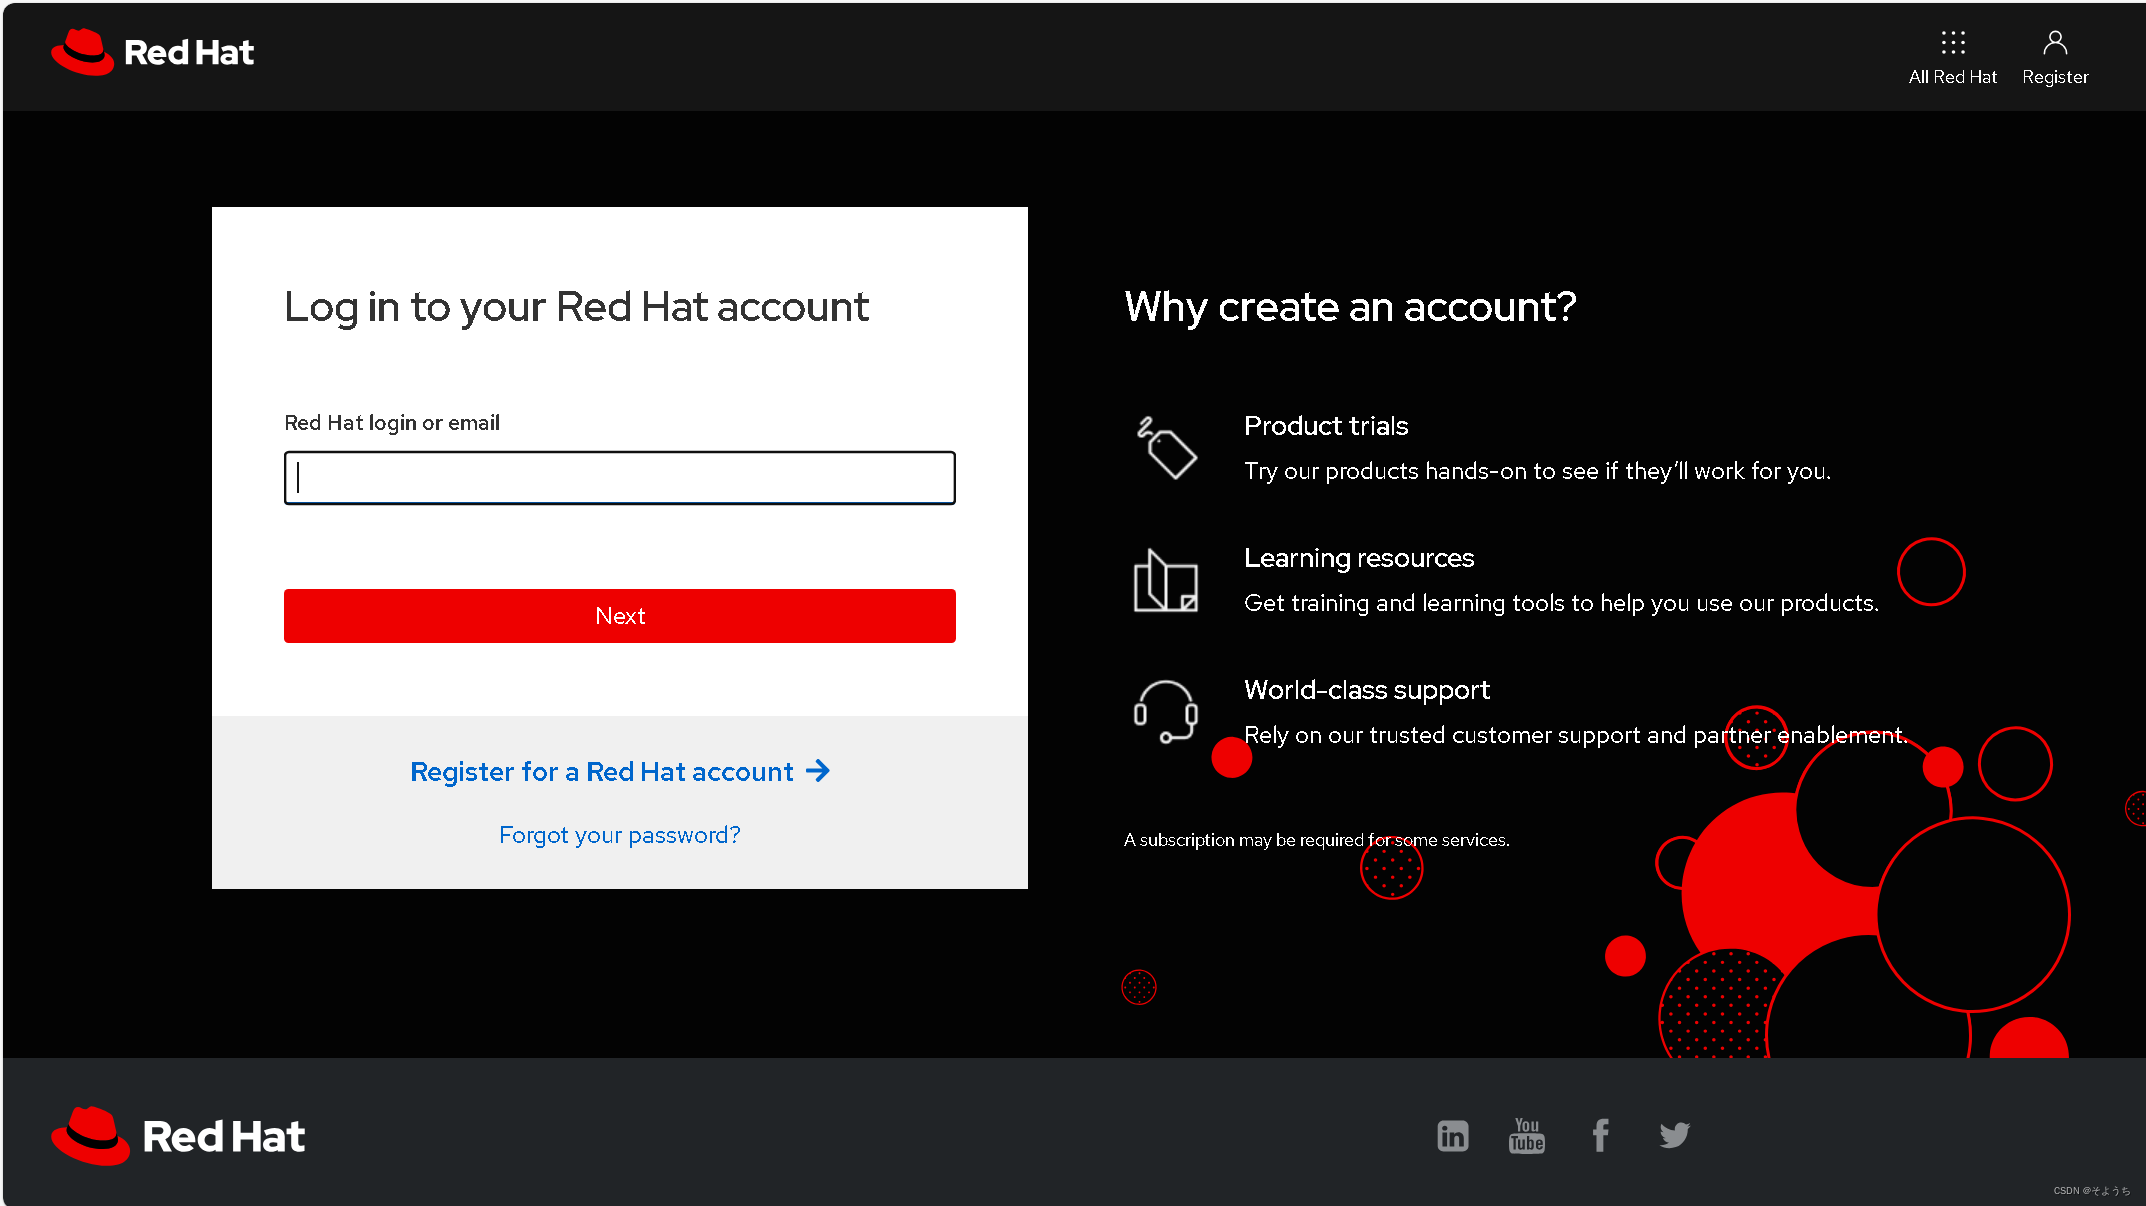Click the Red Hat logo in header
The image size is (2146, 1206).
[153, 52]
